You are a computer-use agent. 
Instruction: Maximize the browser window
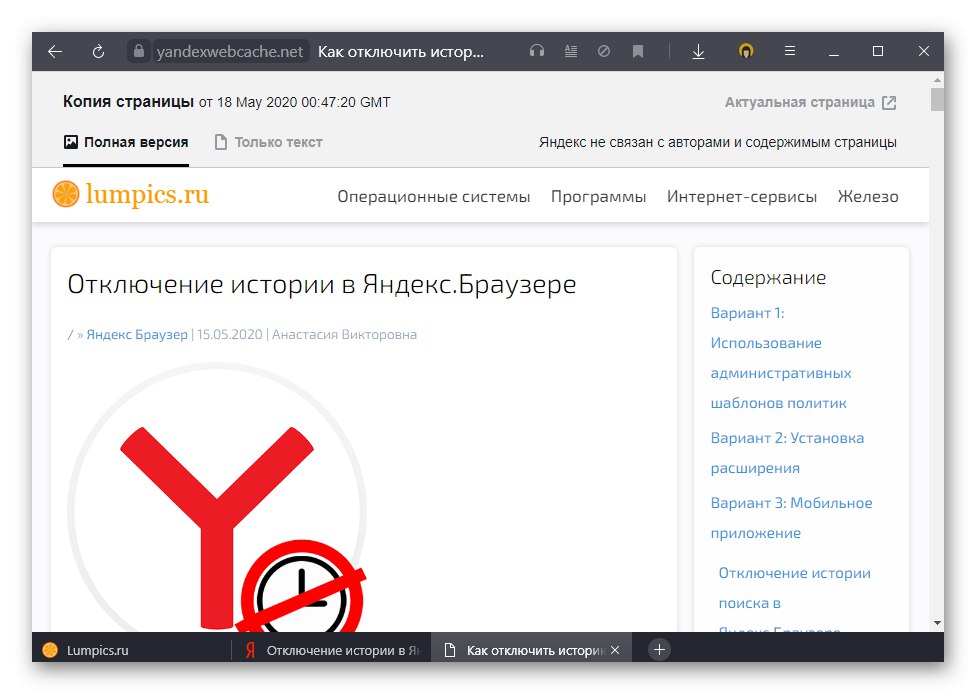(x=878, y=51)
